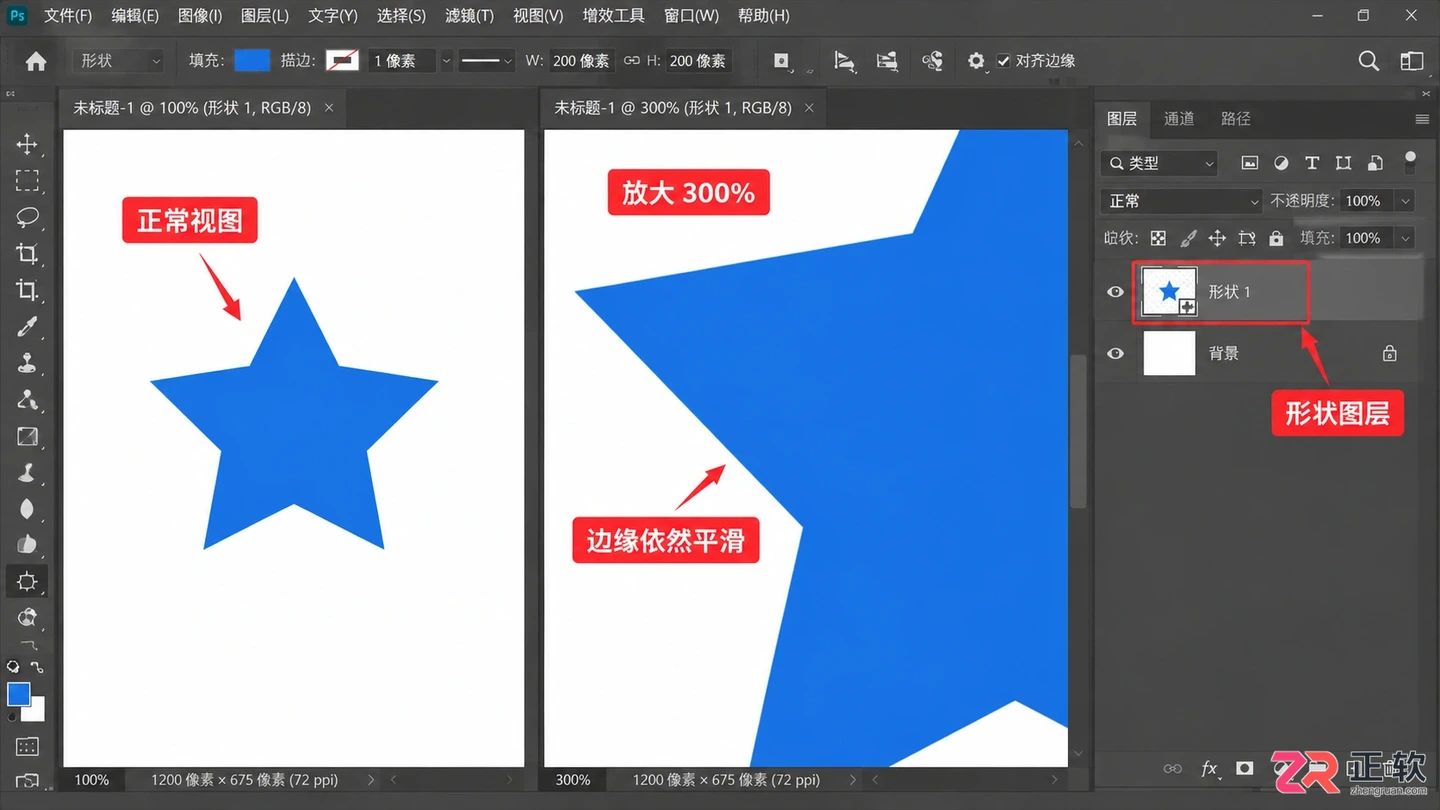The image size is (1440, 810).
Task: Open the 正常 blend mode dropdown
Action: pos(1181,201)
